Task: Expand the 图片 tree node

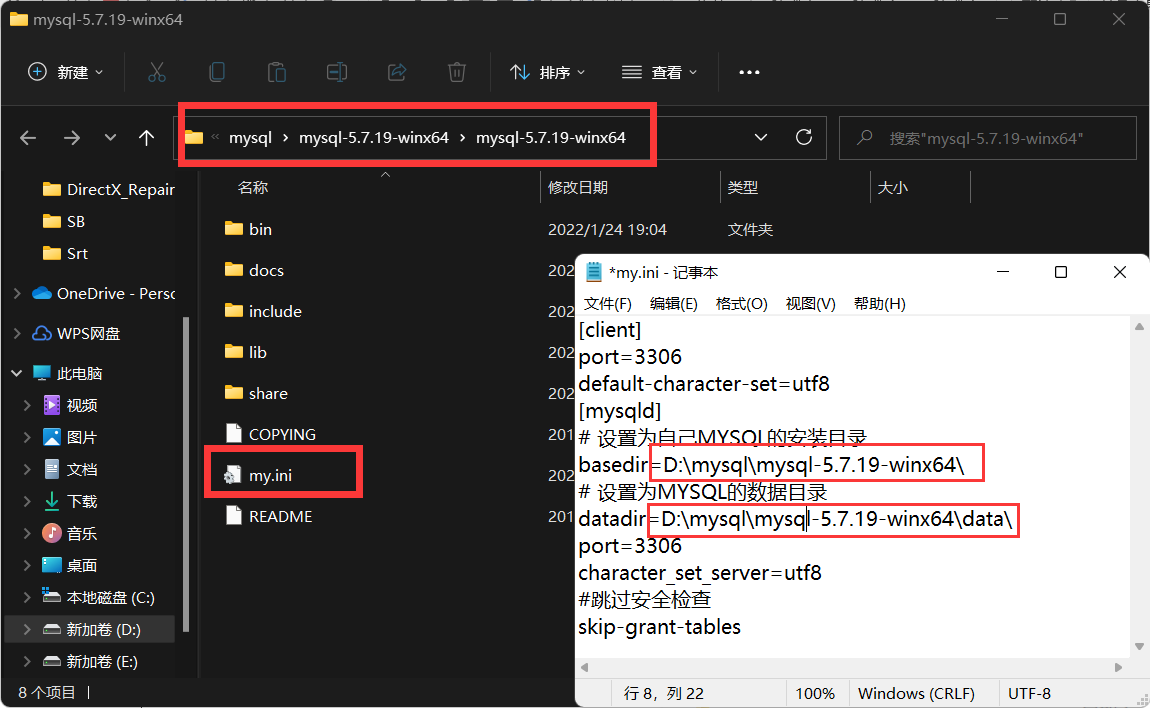Action: pos(27,437)
